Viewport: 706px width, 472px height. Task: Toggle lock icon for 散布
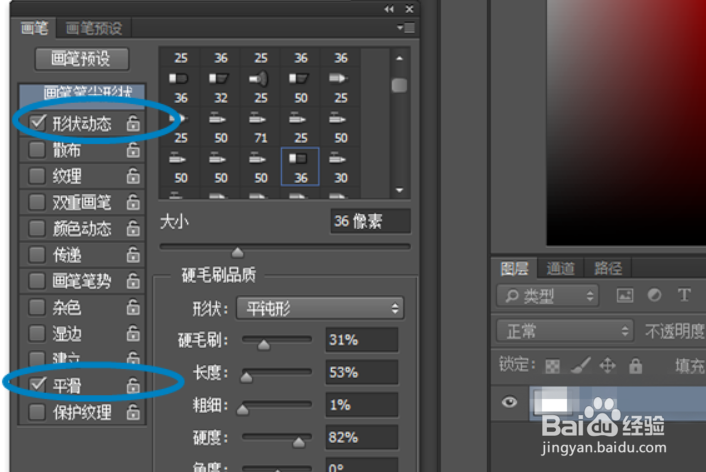(x=133, y=150)
